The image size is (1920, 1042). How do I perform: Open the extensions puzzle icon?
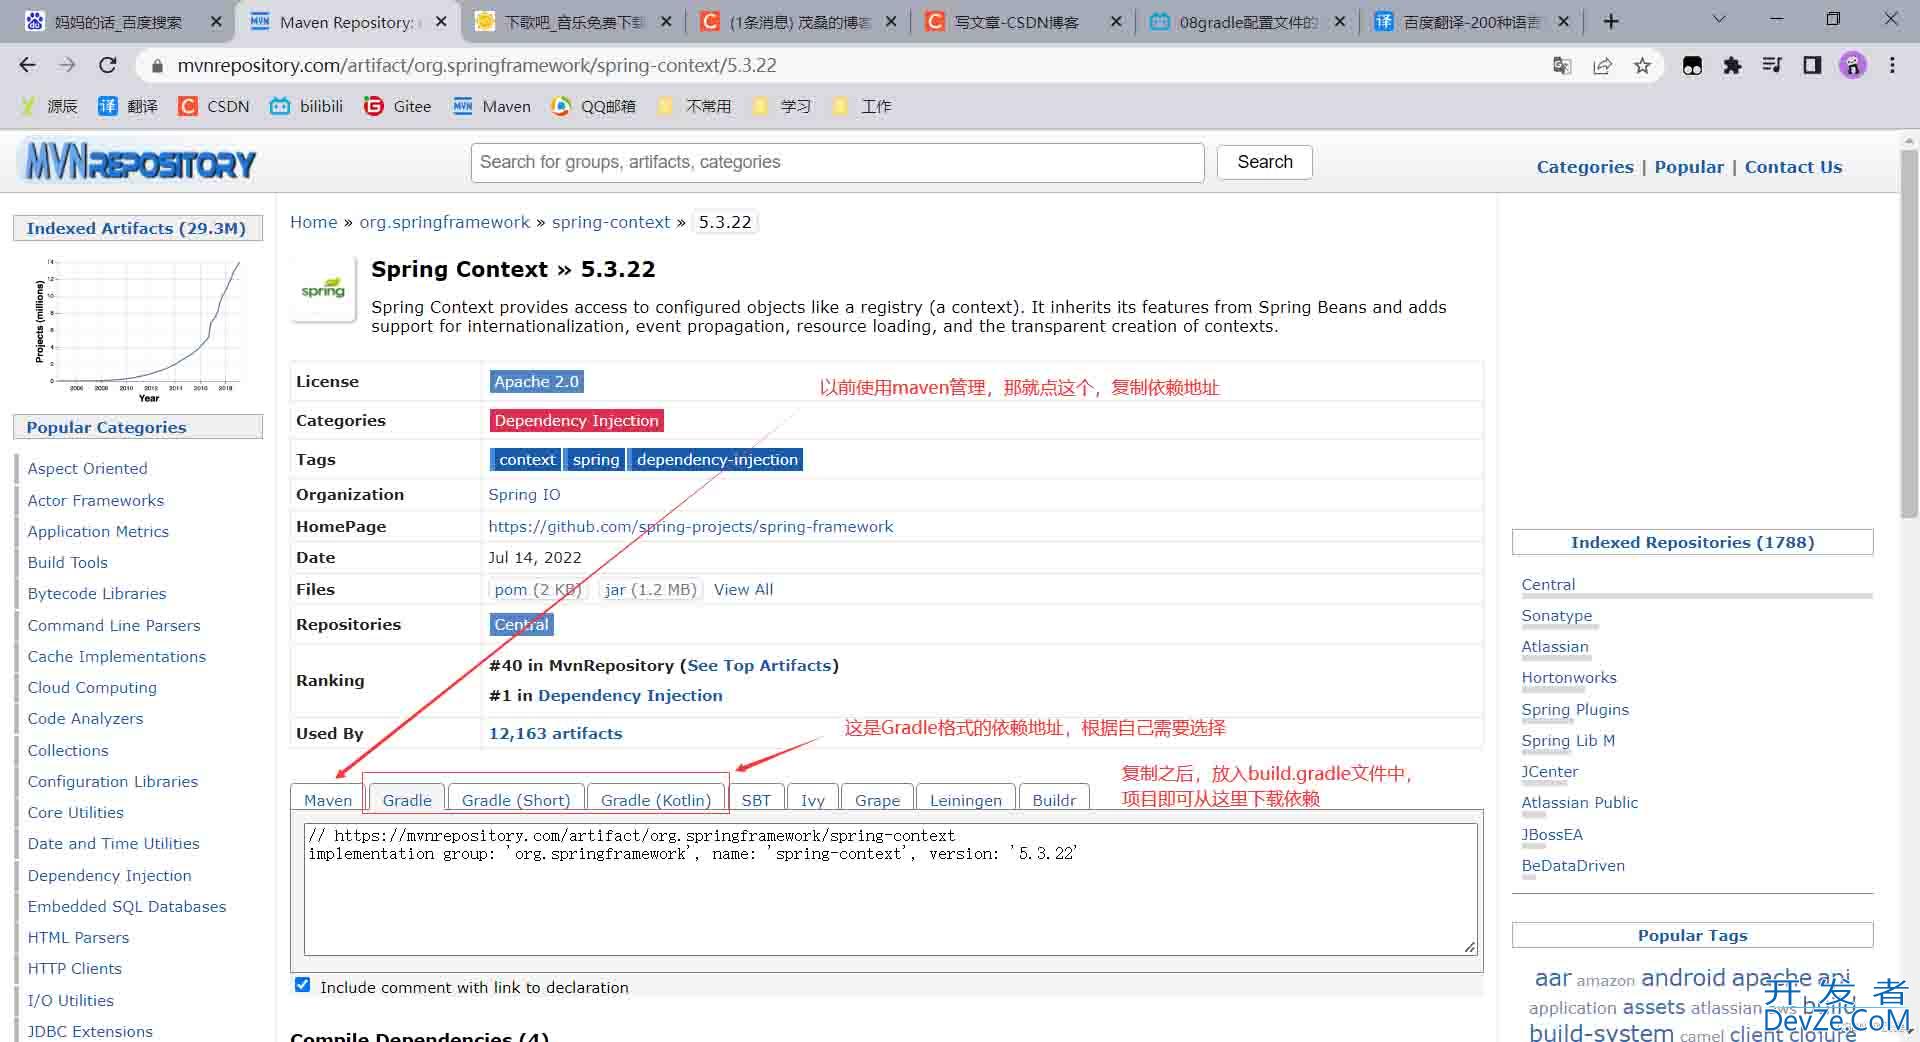(1732, 65)
